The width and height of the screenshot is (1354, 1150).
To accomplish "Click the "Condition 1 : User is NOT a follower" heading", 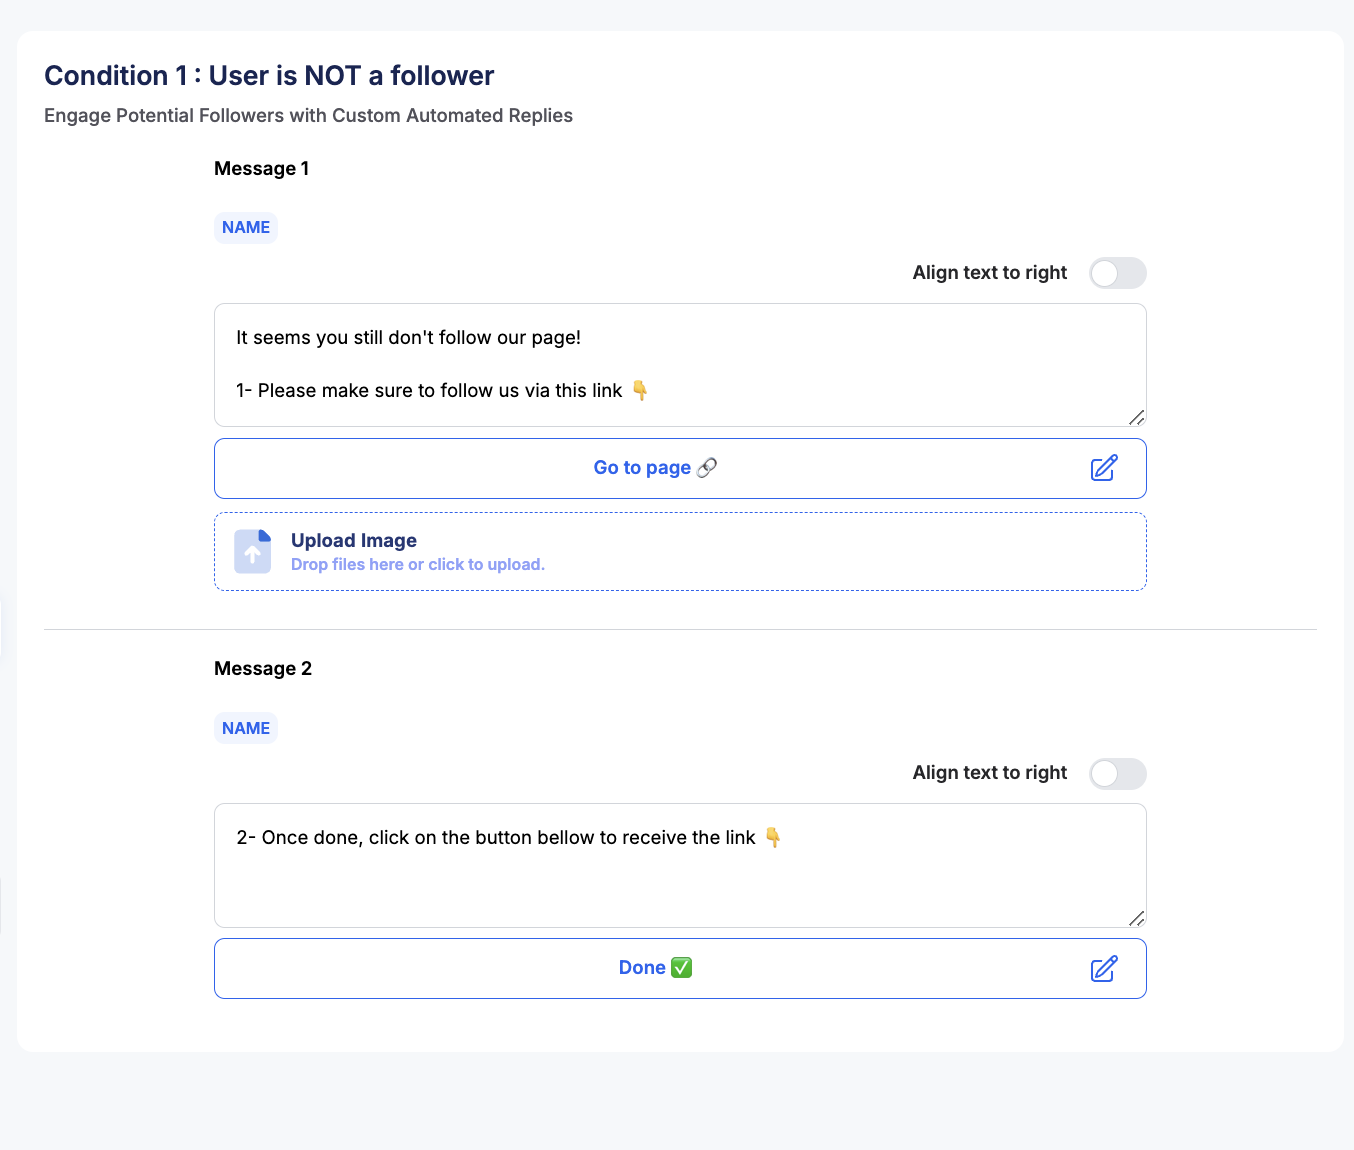I will pos(269,76).
